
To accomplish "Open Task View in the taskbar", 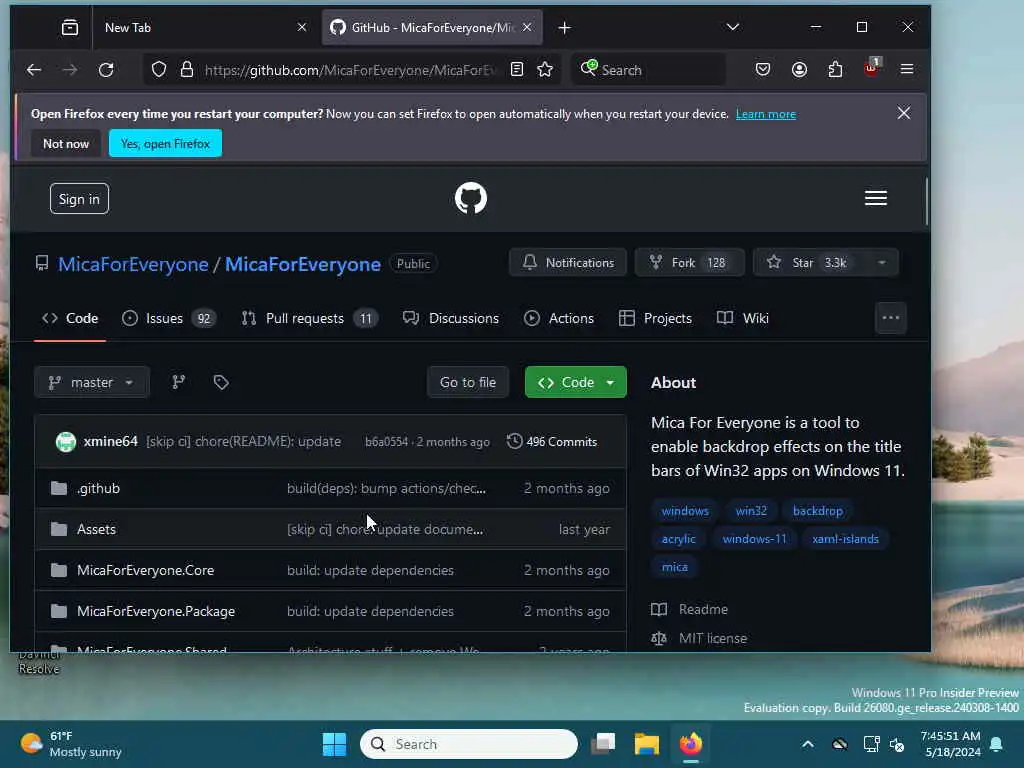I will 603,744.
